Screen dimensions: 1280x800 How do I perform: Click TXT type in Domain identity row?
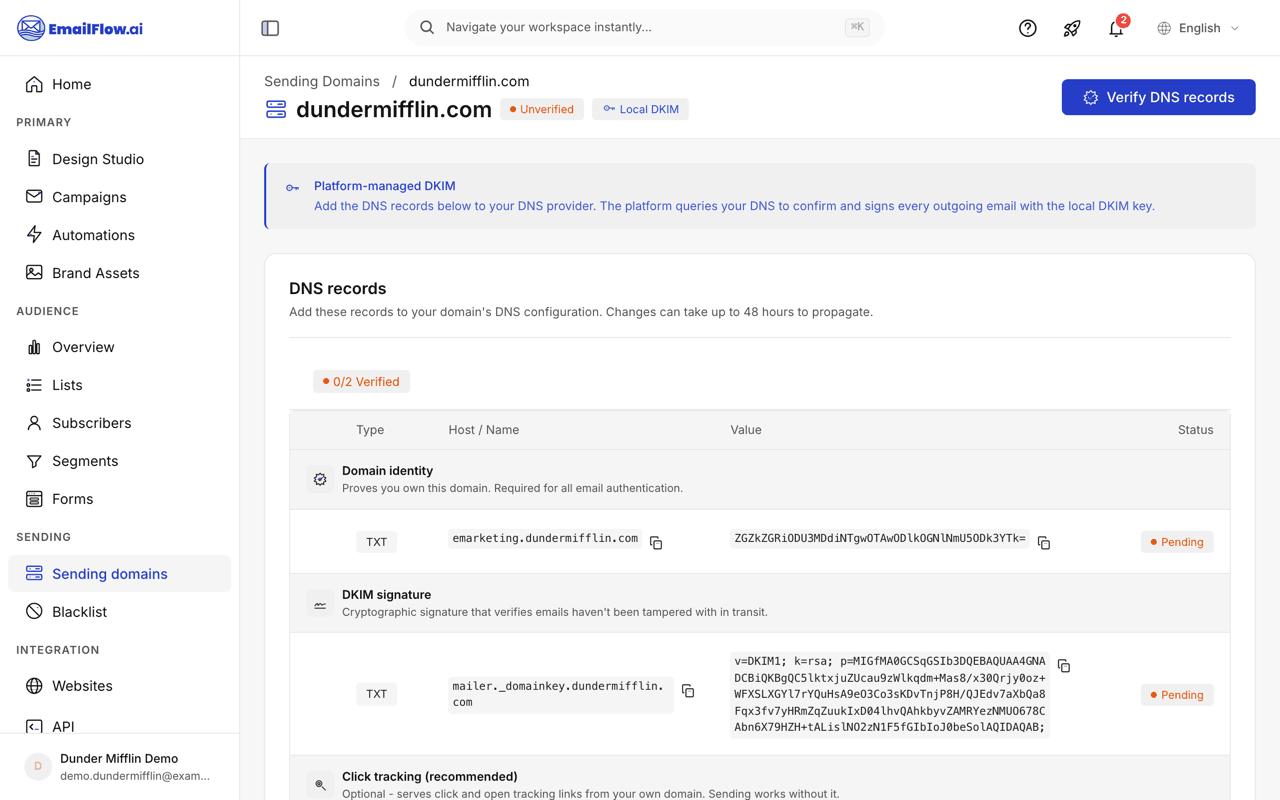(376, 542)
